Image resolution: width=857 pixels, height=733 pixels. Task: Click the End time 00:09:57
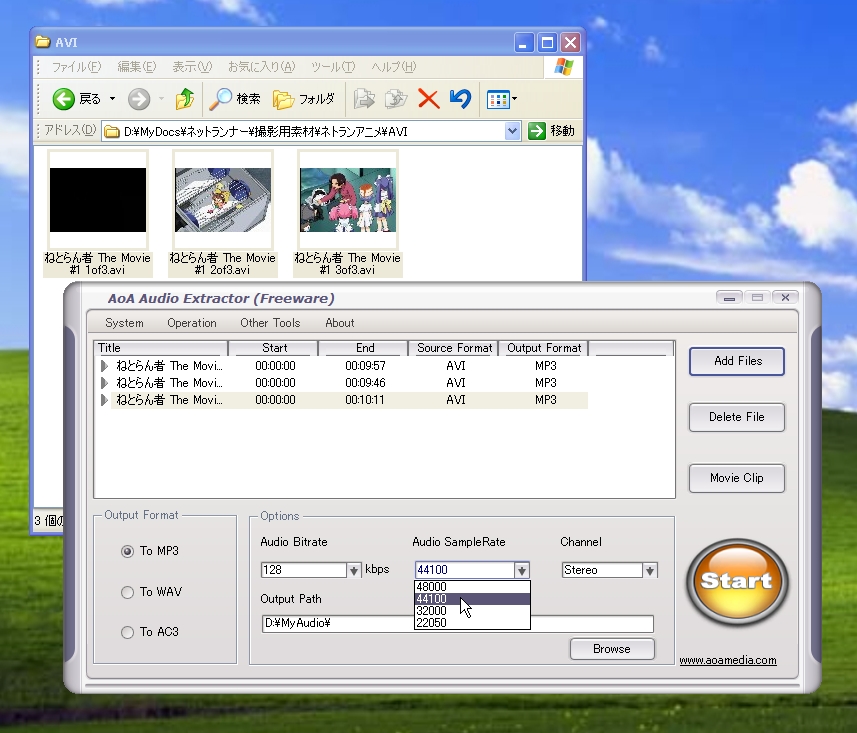pos(365,366)
